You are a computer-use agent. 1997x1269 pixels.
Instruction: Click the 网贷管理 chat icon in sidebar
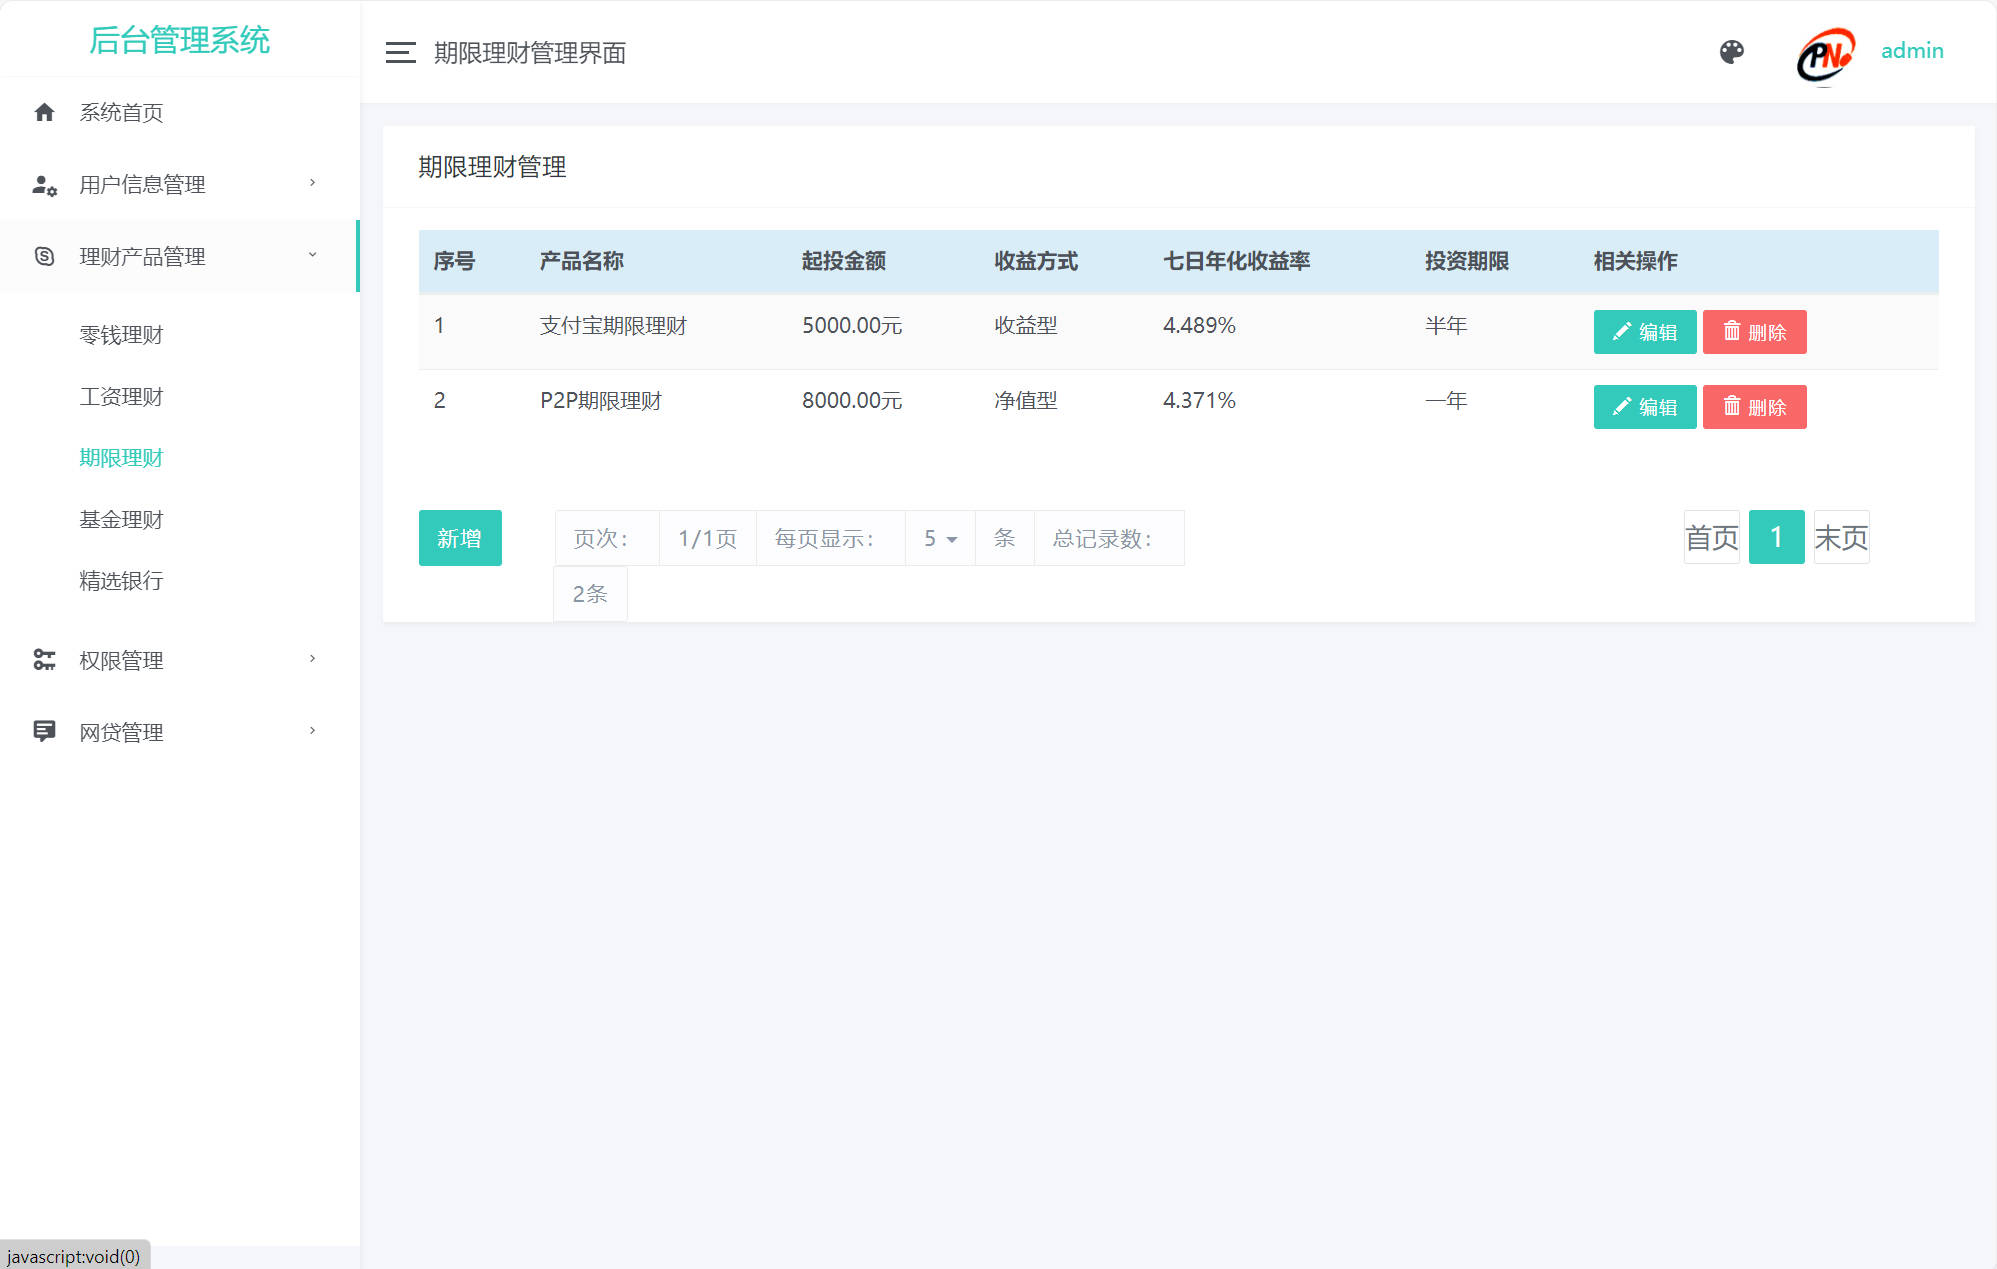click(x=44, y=731)
